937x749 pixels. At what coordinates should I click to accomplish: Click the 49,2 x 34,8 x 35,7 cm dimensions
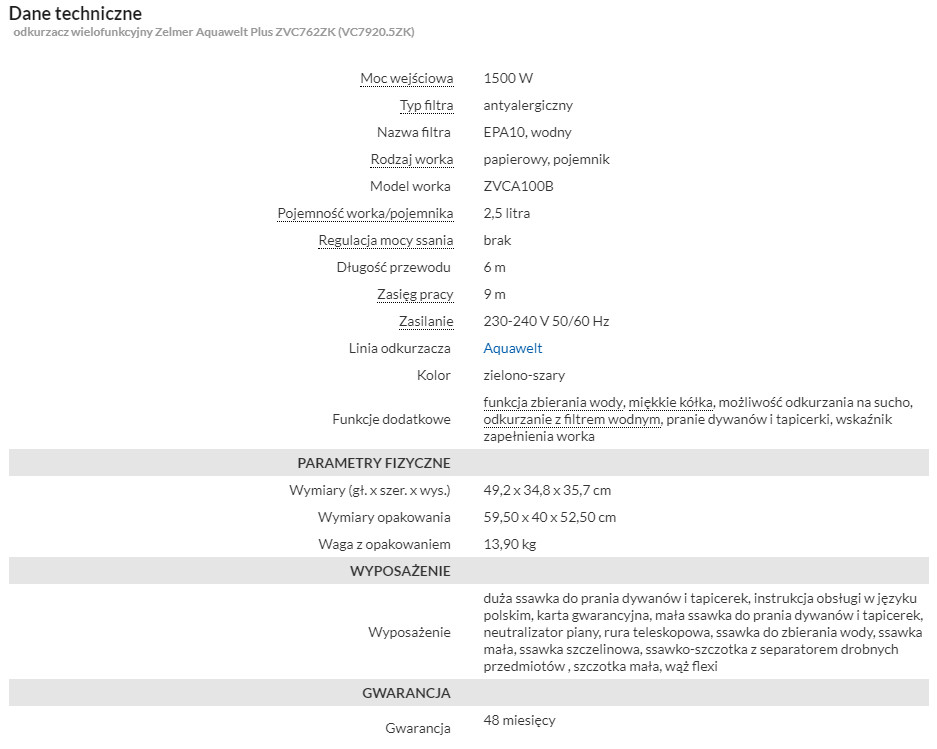click(547, 491)
